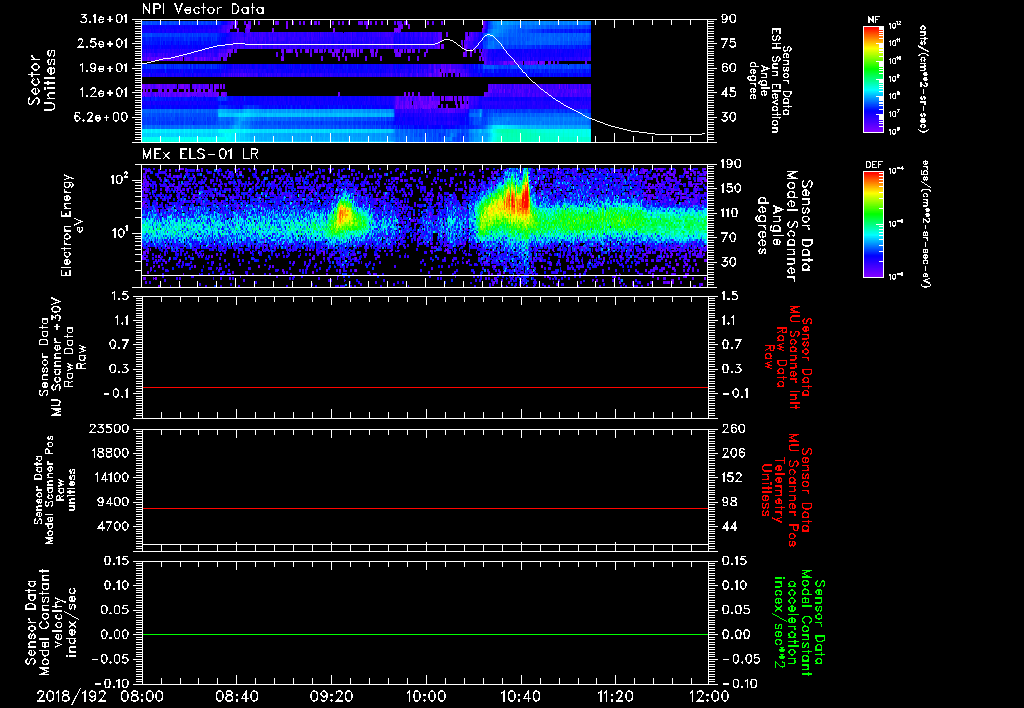The image size is (1024, 708).
Task: Click the Electron Energy eV axis title
Action: 74,225
